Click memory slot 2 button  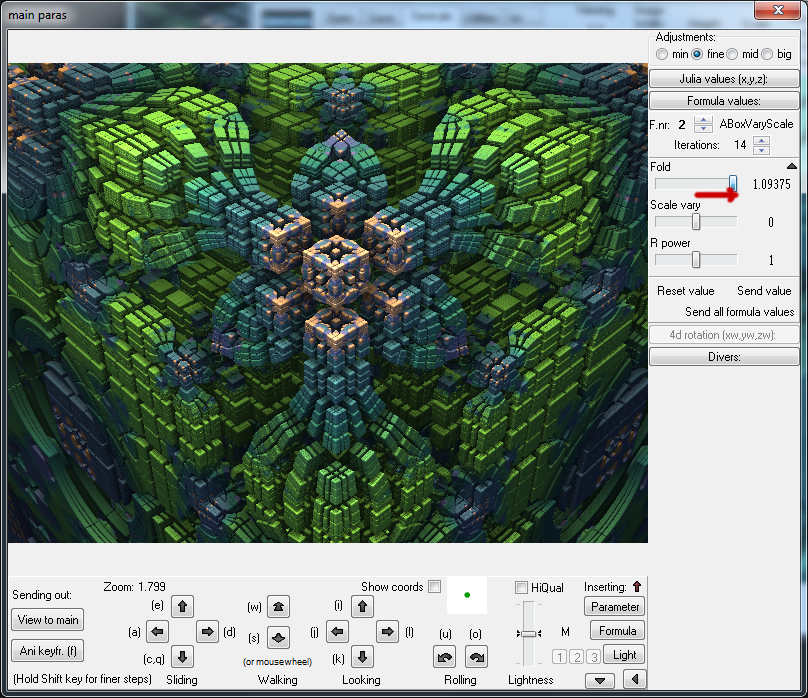(577, 657)
